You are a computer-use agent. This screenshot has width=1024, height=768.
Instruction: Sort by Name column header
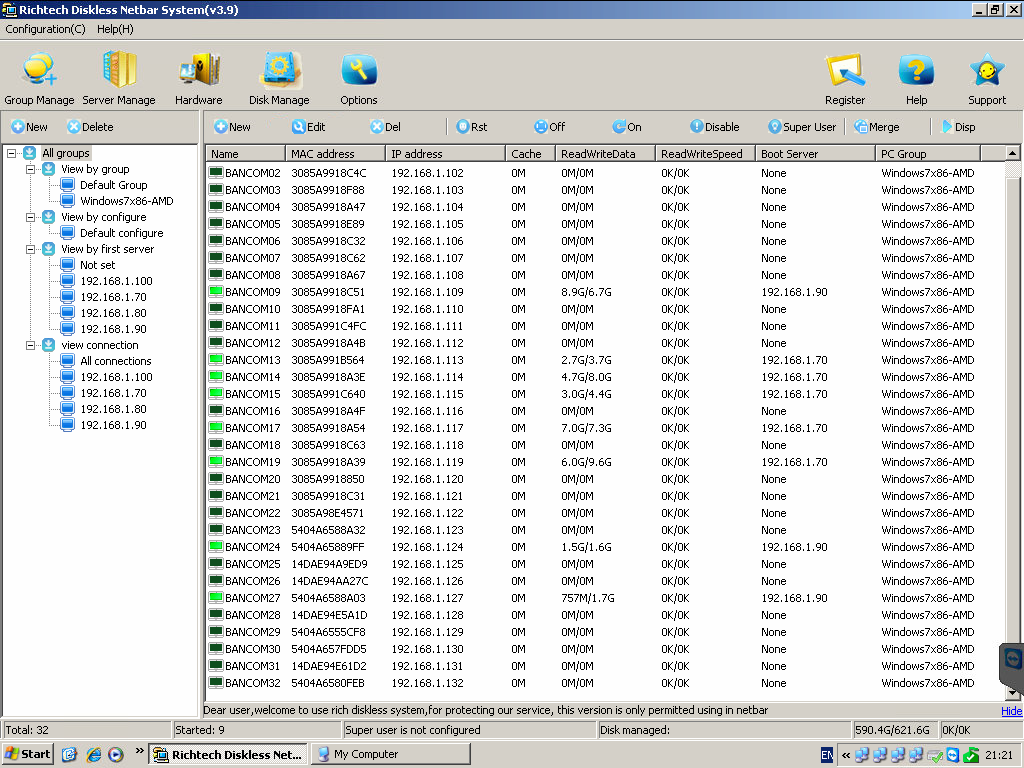click(x=246, y=154)
